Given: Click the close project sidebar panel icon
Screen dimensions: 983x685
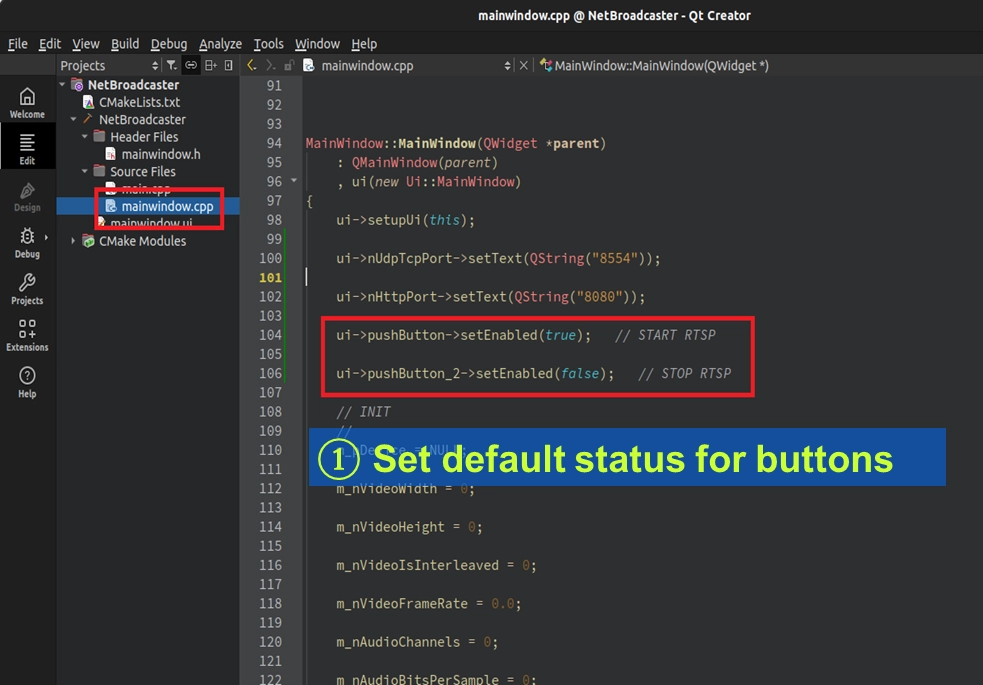Looking at the screenshot, I should click(x=229, y=65).
